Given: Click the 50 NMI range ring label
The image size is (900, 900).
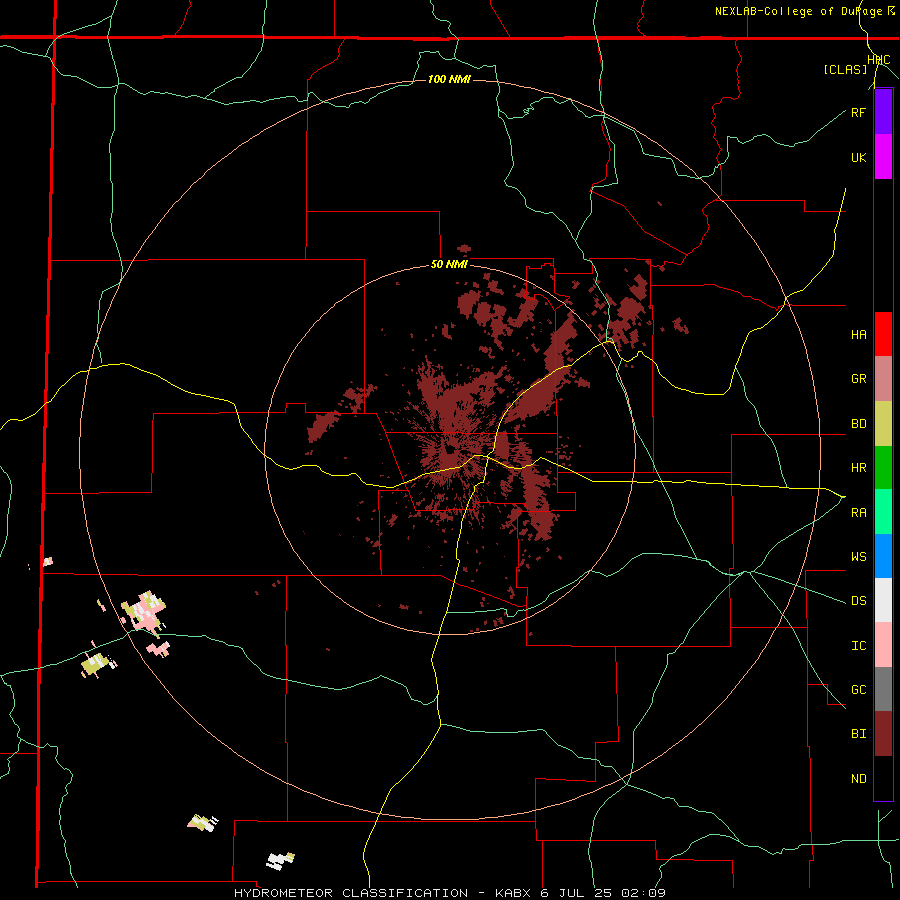Looking at the screenshot, I should click(x=449, y=264).
